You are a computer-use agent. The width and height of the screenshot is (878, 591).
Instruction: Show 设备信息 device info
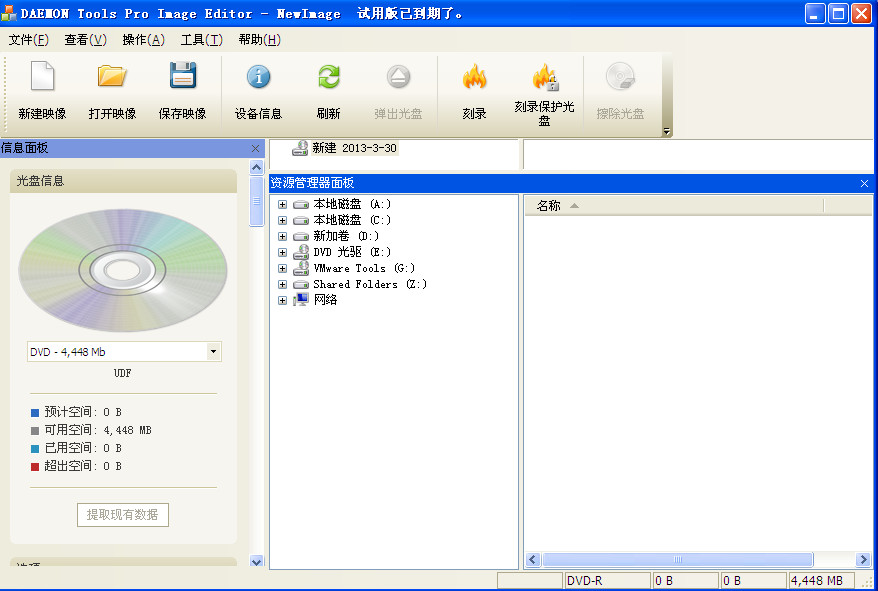pyautogui.click(x=258, y=76)
